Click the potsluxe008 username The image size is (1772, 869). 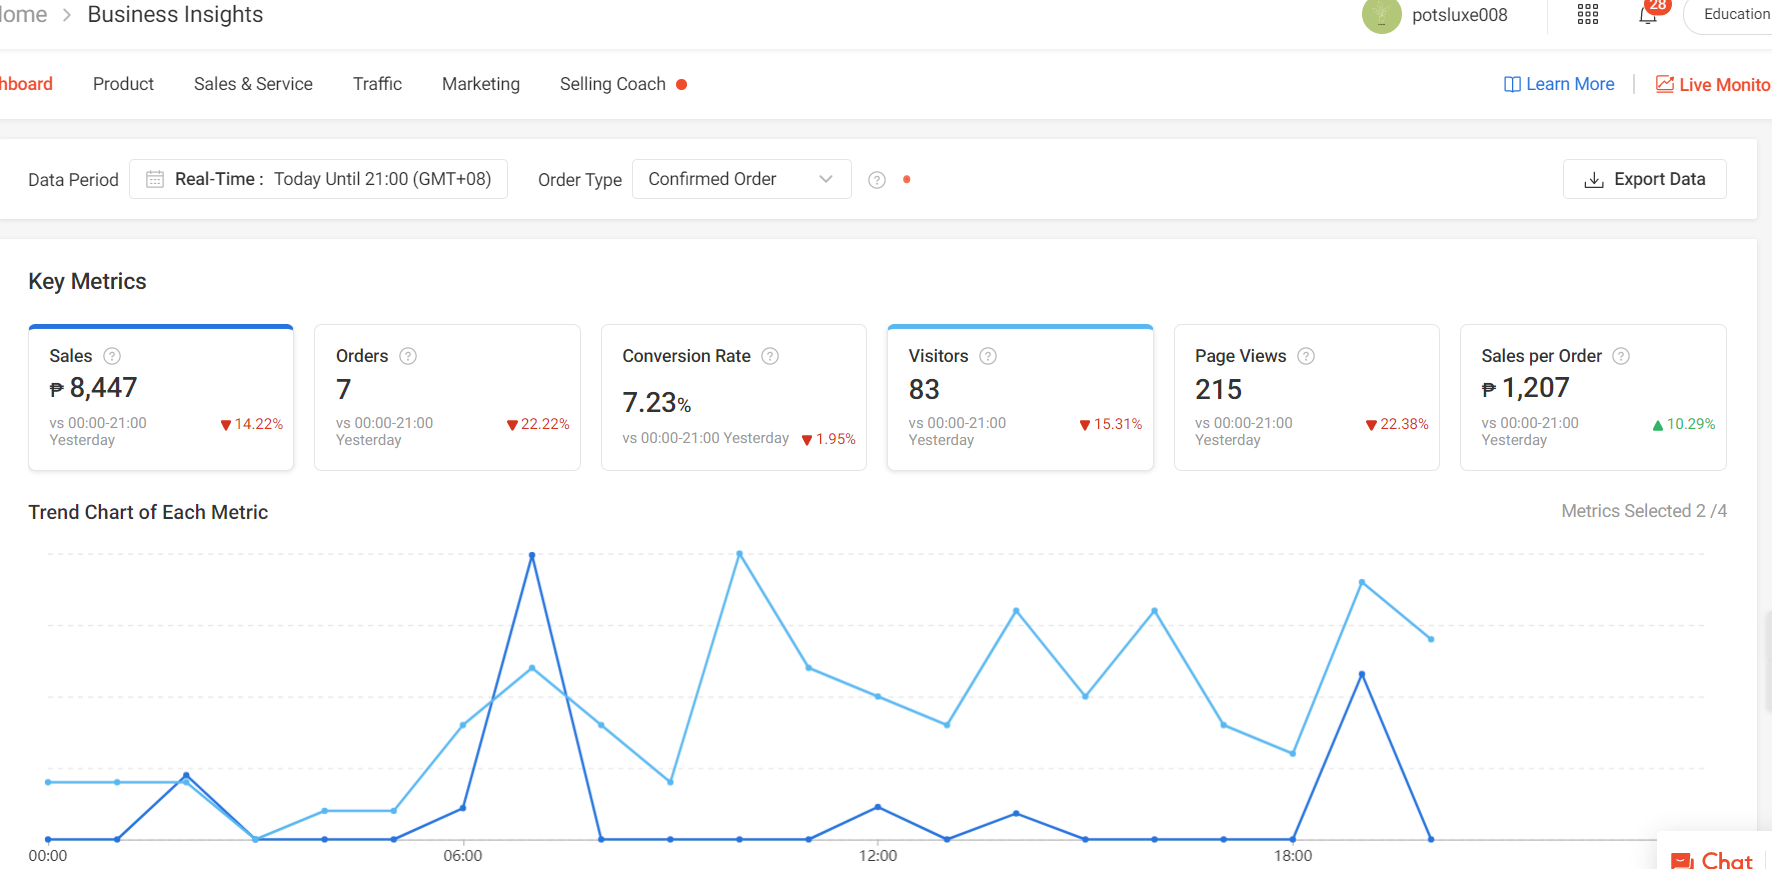(1460, 15)
